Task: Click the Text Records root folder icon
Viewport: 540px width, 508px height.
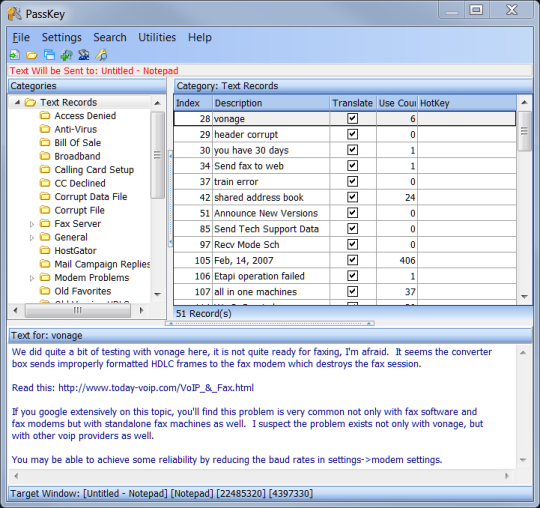Action: coord(31,102)
